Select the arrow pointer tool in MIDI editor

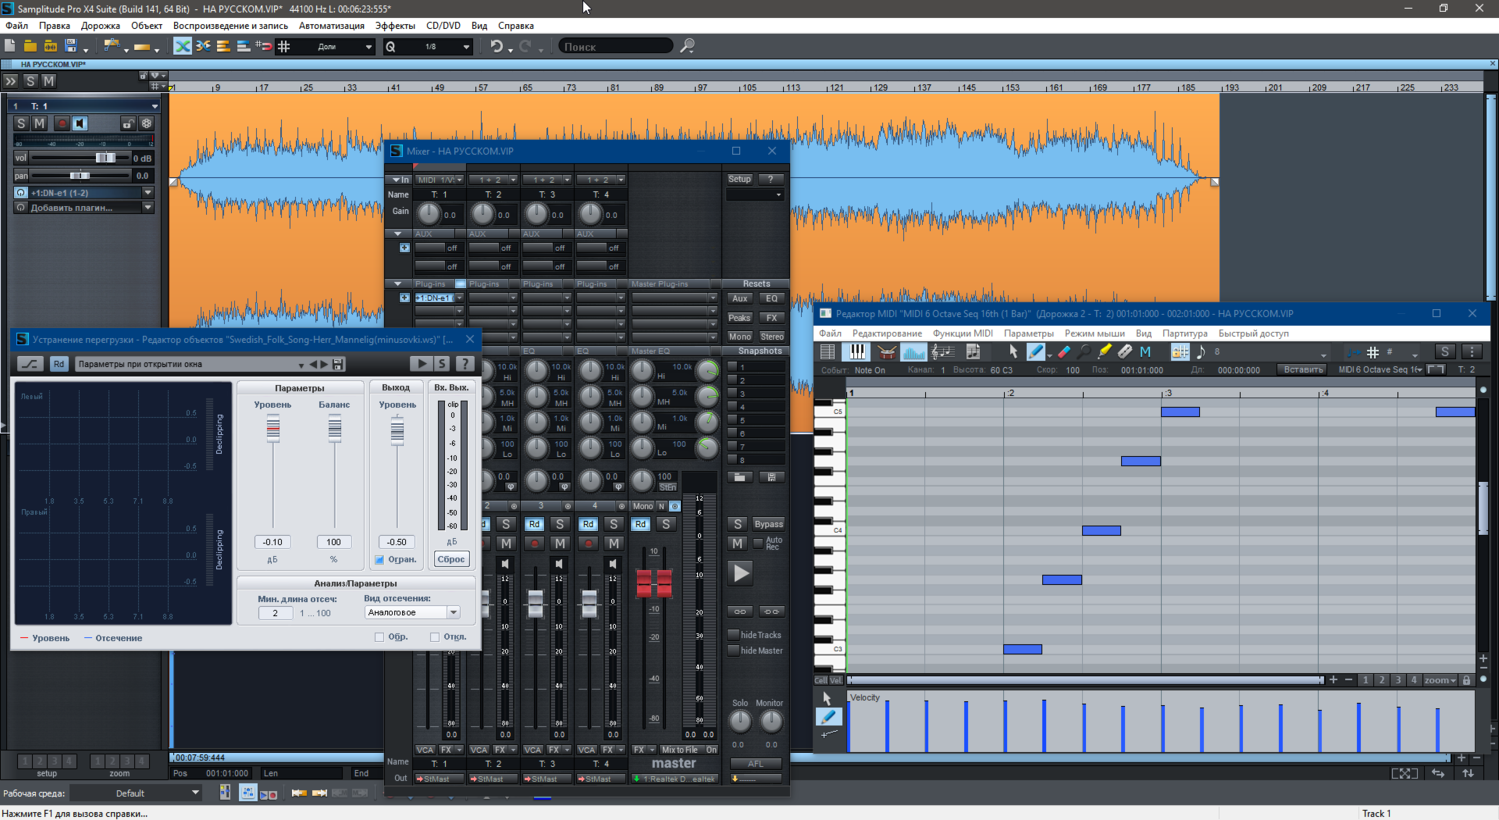[x=1013, y=352]
